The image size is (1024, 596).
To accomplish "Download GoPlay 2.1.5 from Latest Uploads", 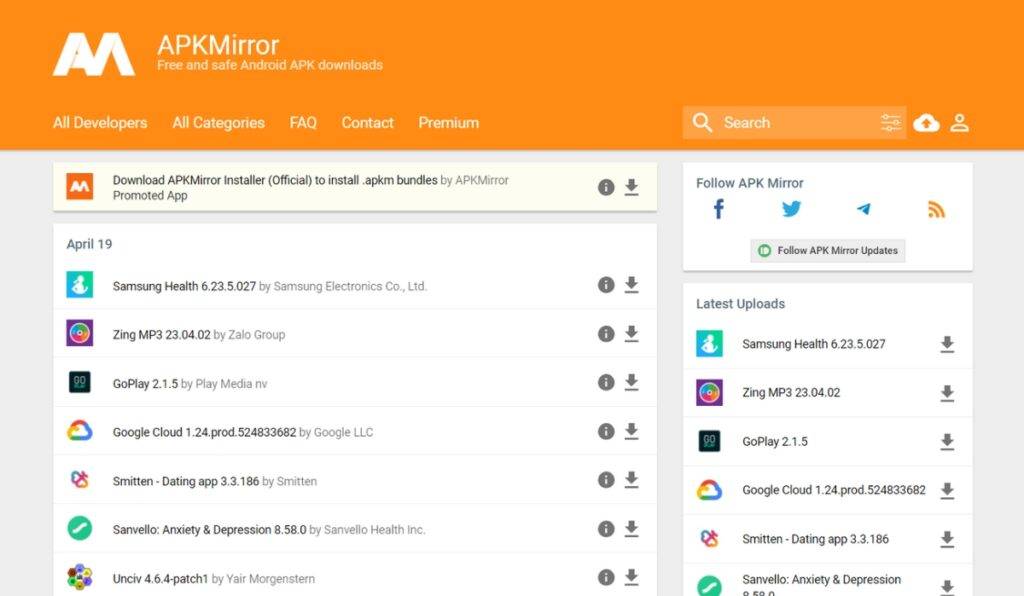I will click(x=947, y=442).
